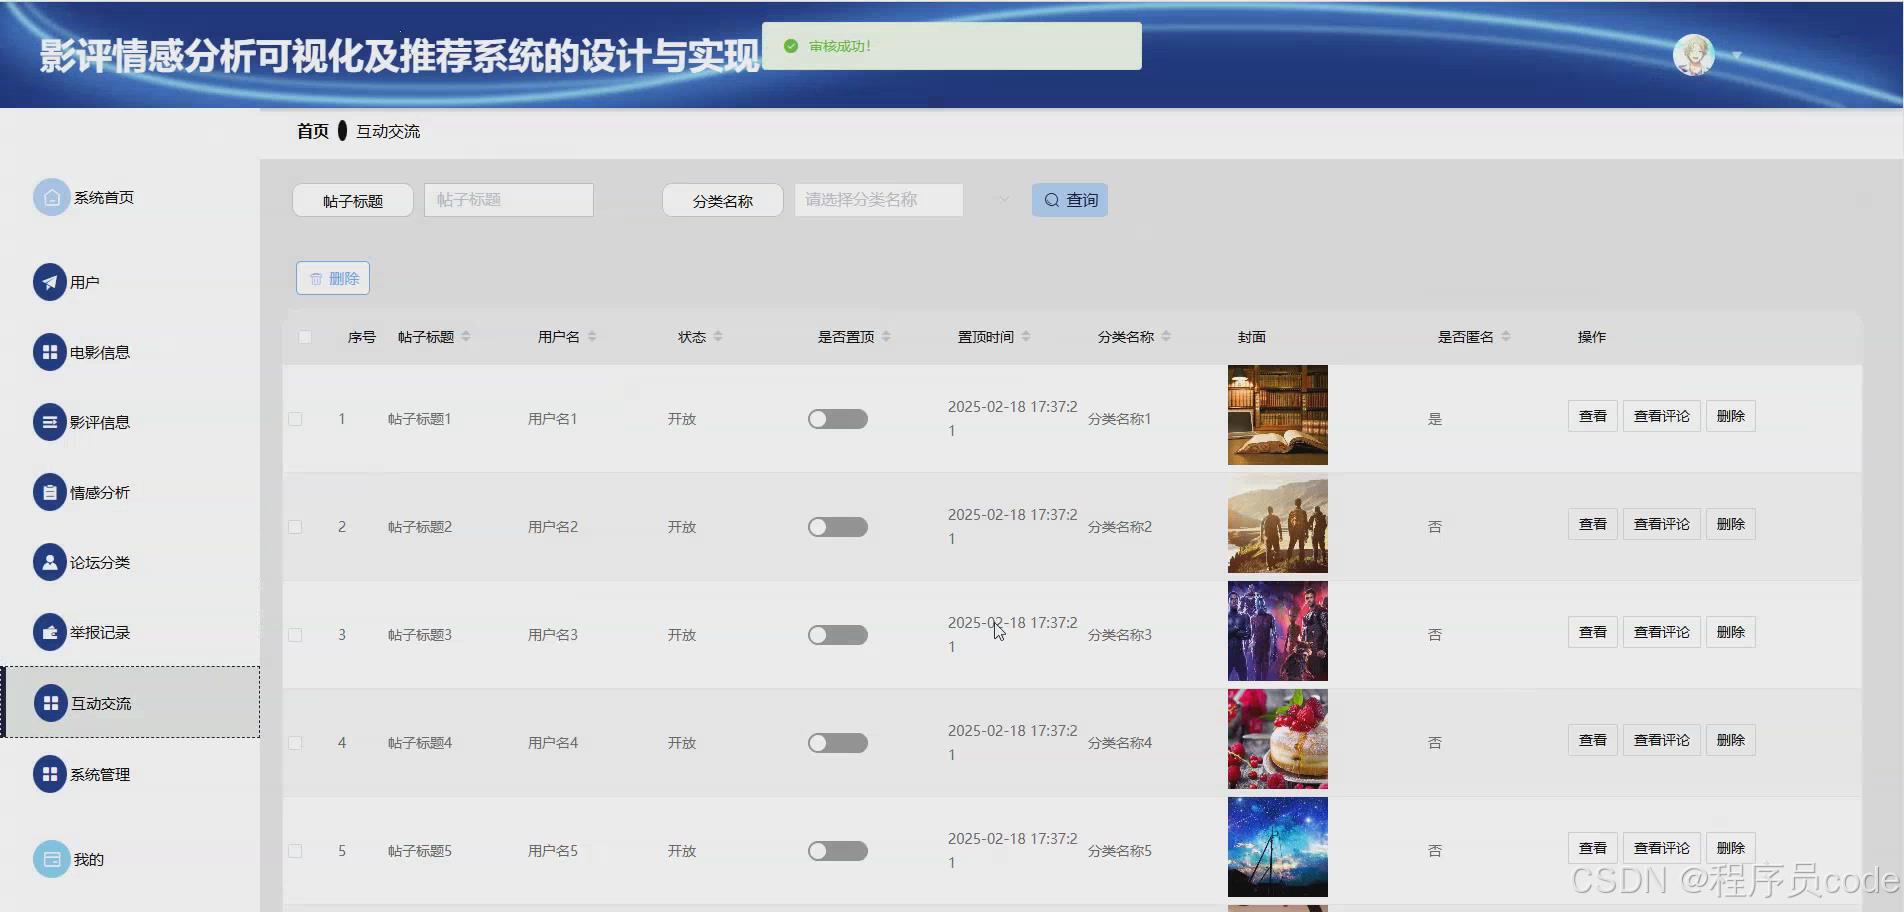Sort by 状态 column arrows
The width and height of the screenshot is (1904, 912).
718,337
